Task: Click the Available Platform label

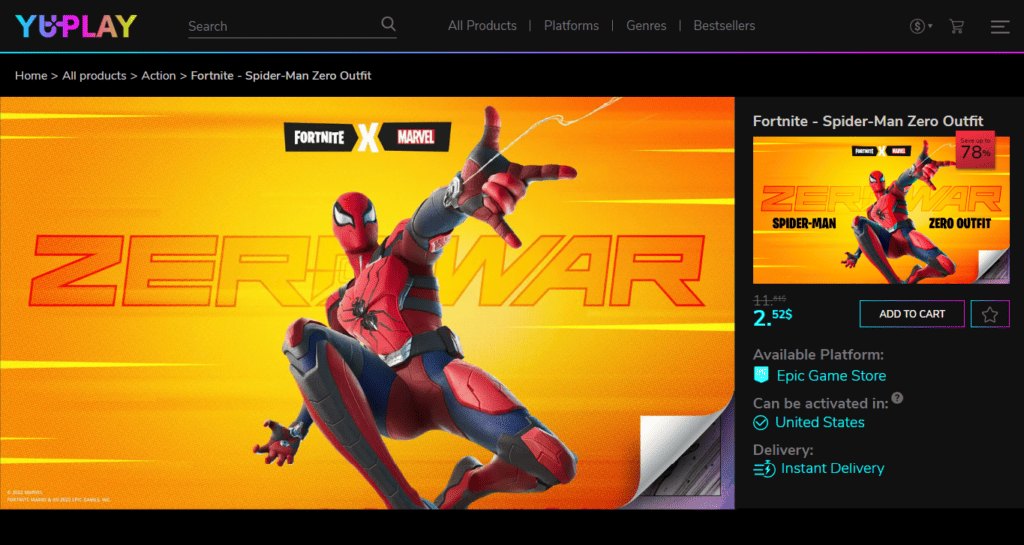Action: pos(818,355)
